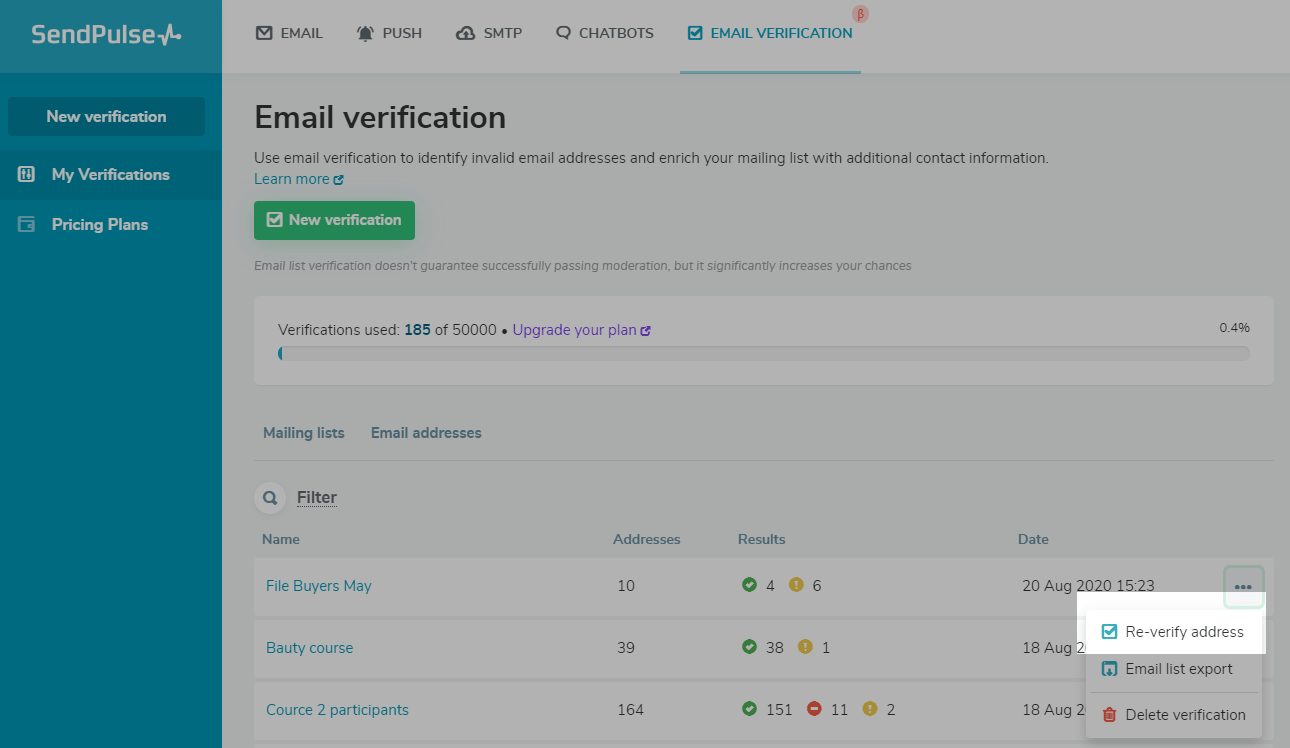Click the yellow warning icon in File Buyers May row
Screen dimensions: 1290x748
(796, 585)
